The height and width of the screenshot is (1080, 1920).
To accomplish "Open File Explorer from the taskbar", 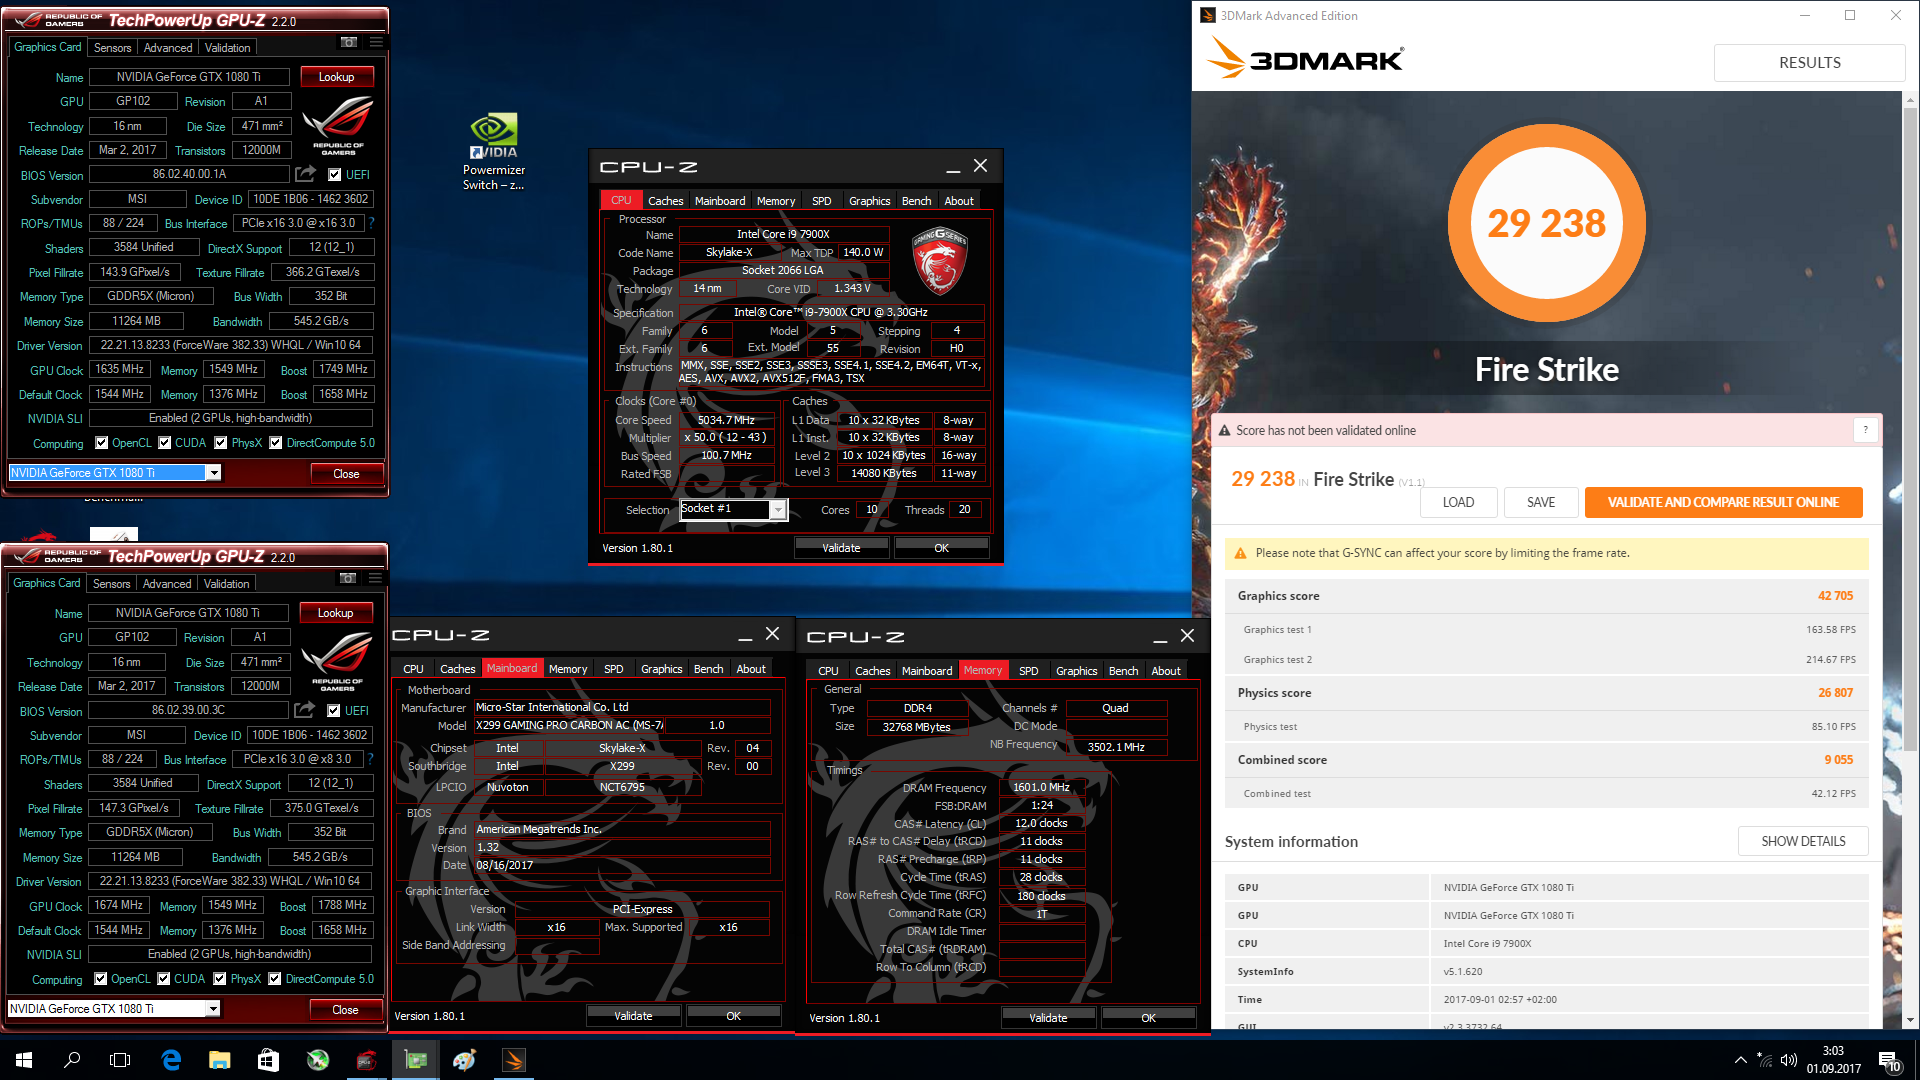I will pos(220,1060).
